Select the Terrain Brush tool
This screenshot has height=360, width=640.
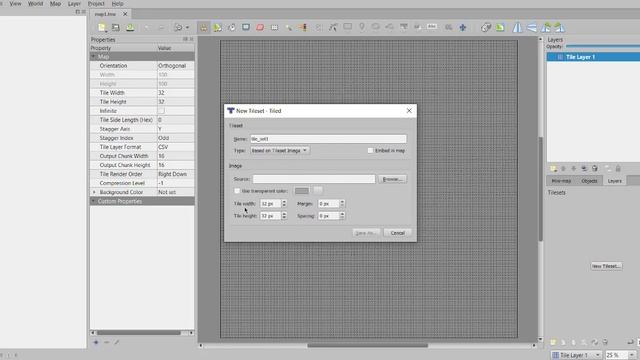(218, 27)
